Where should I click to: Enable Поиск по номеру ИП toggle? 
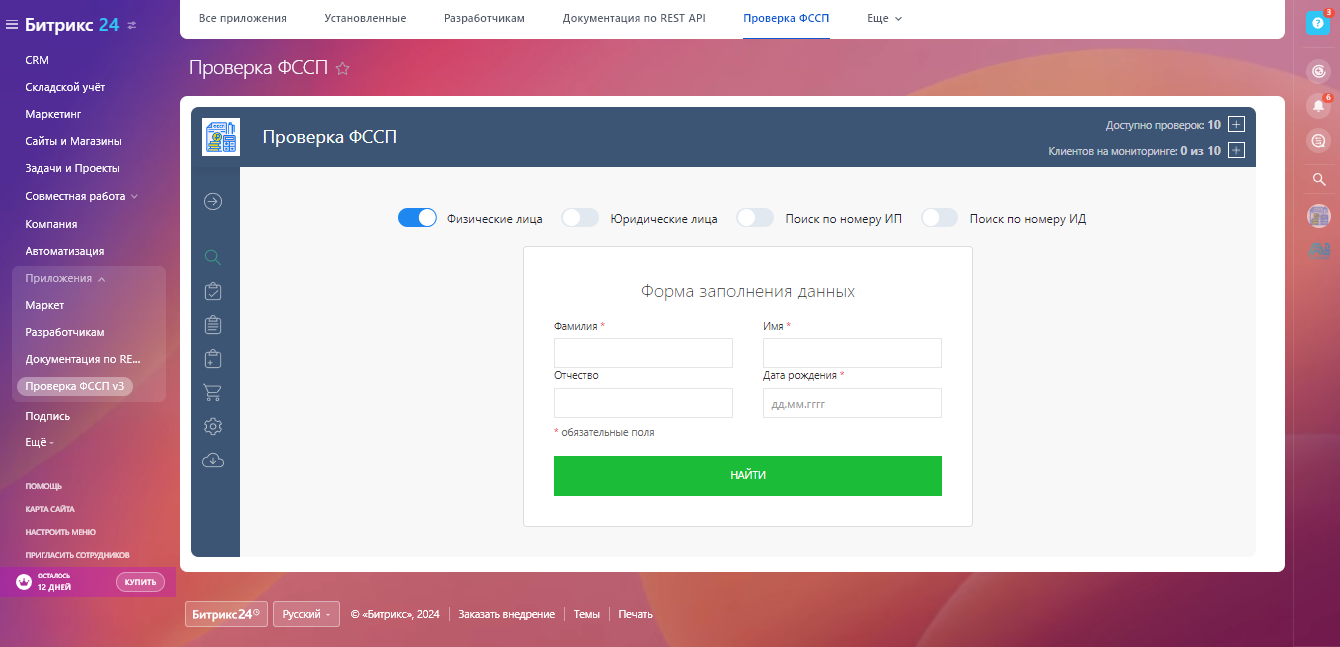point(755,218)
